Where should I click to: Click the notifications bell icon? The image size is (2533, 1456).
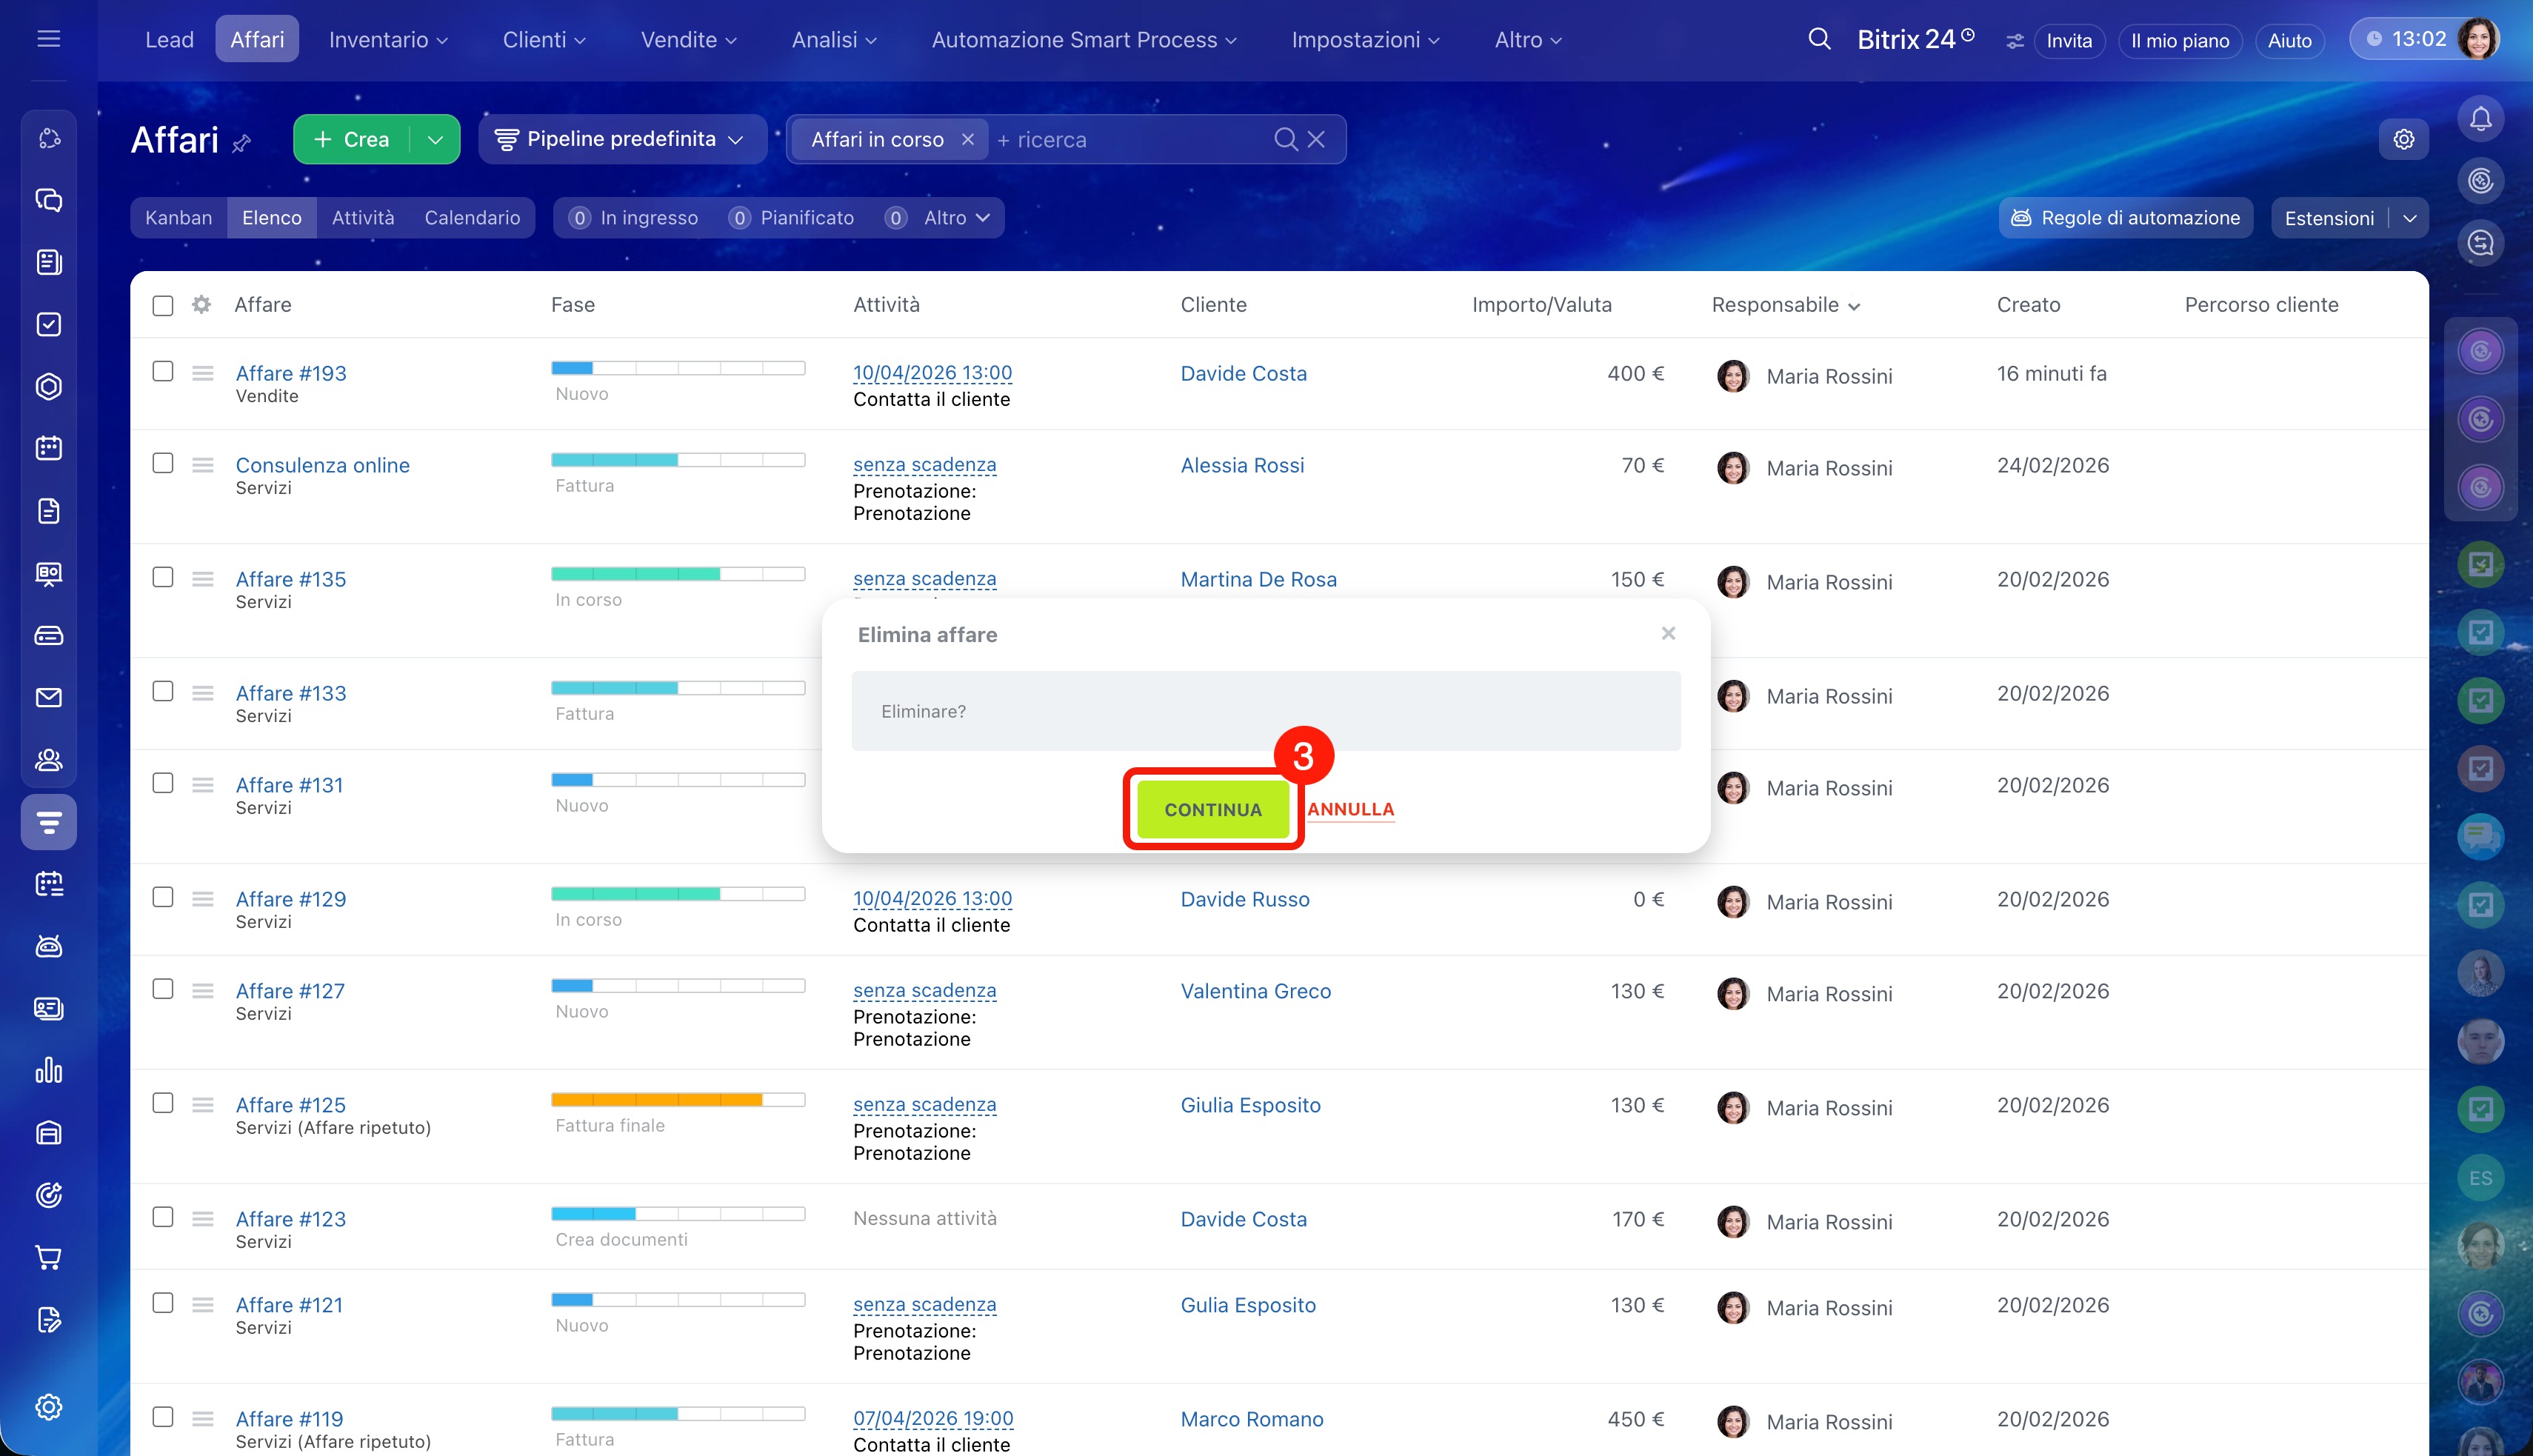(x=2480, y=119)
